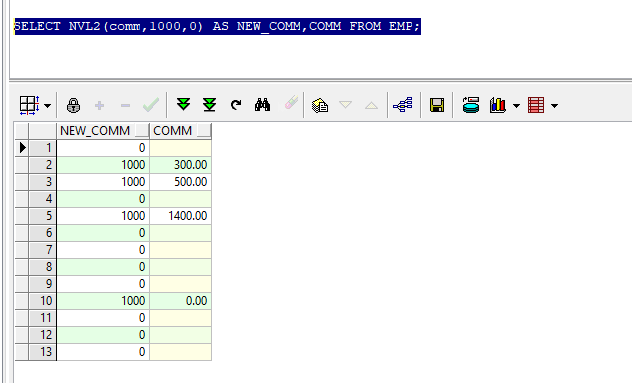Click the COMM cell 1400.00
This screenshot has height=383, width=632.
[x=180, y=216]
